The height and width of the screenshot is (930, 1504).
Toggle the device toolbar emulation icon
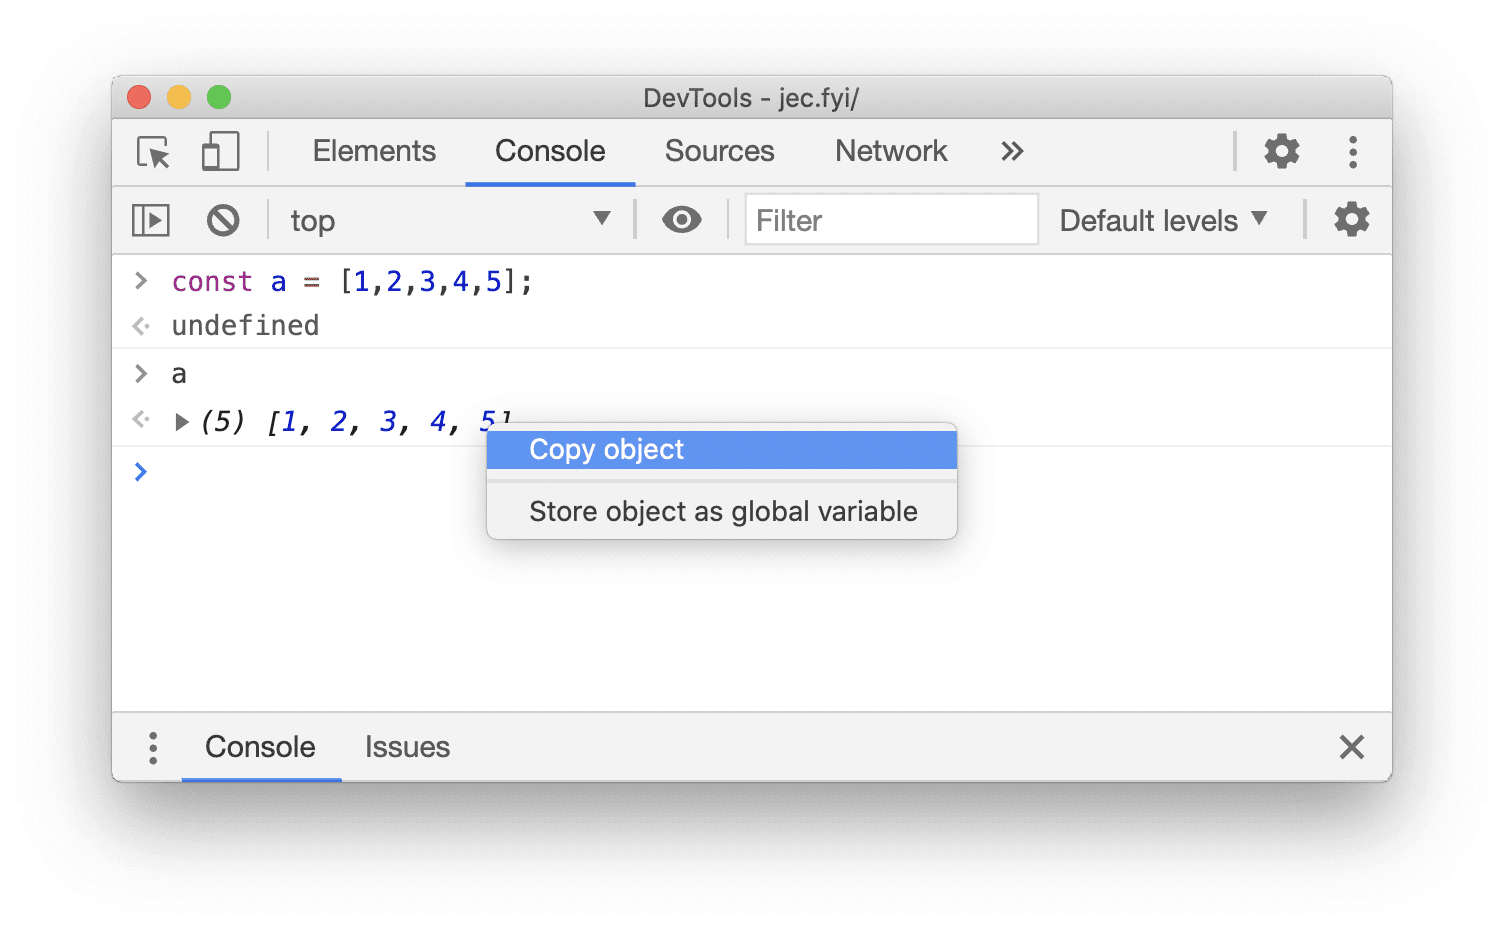point(219,152)
